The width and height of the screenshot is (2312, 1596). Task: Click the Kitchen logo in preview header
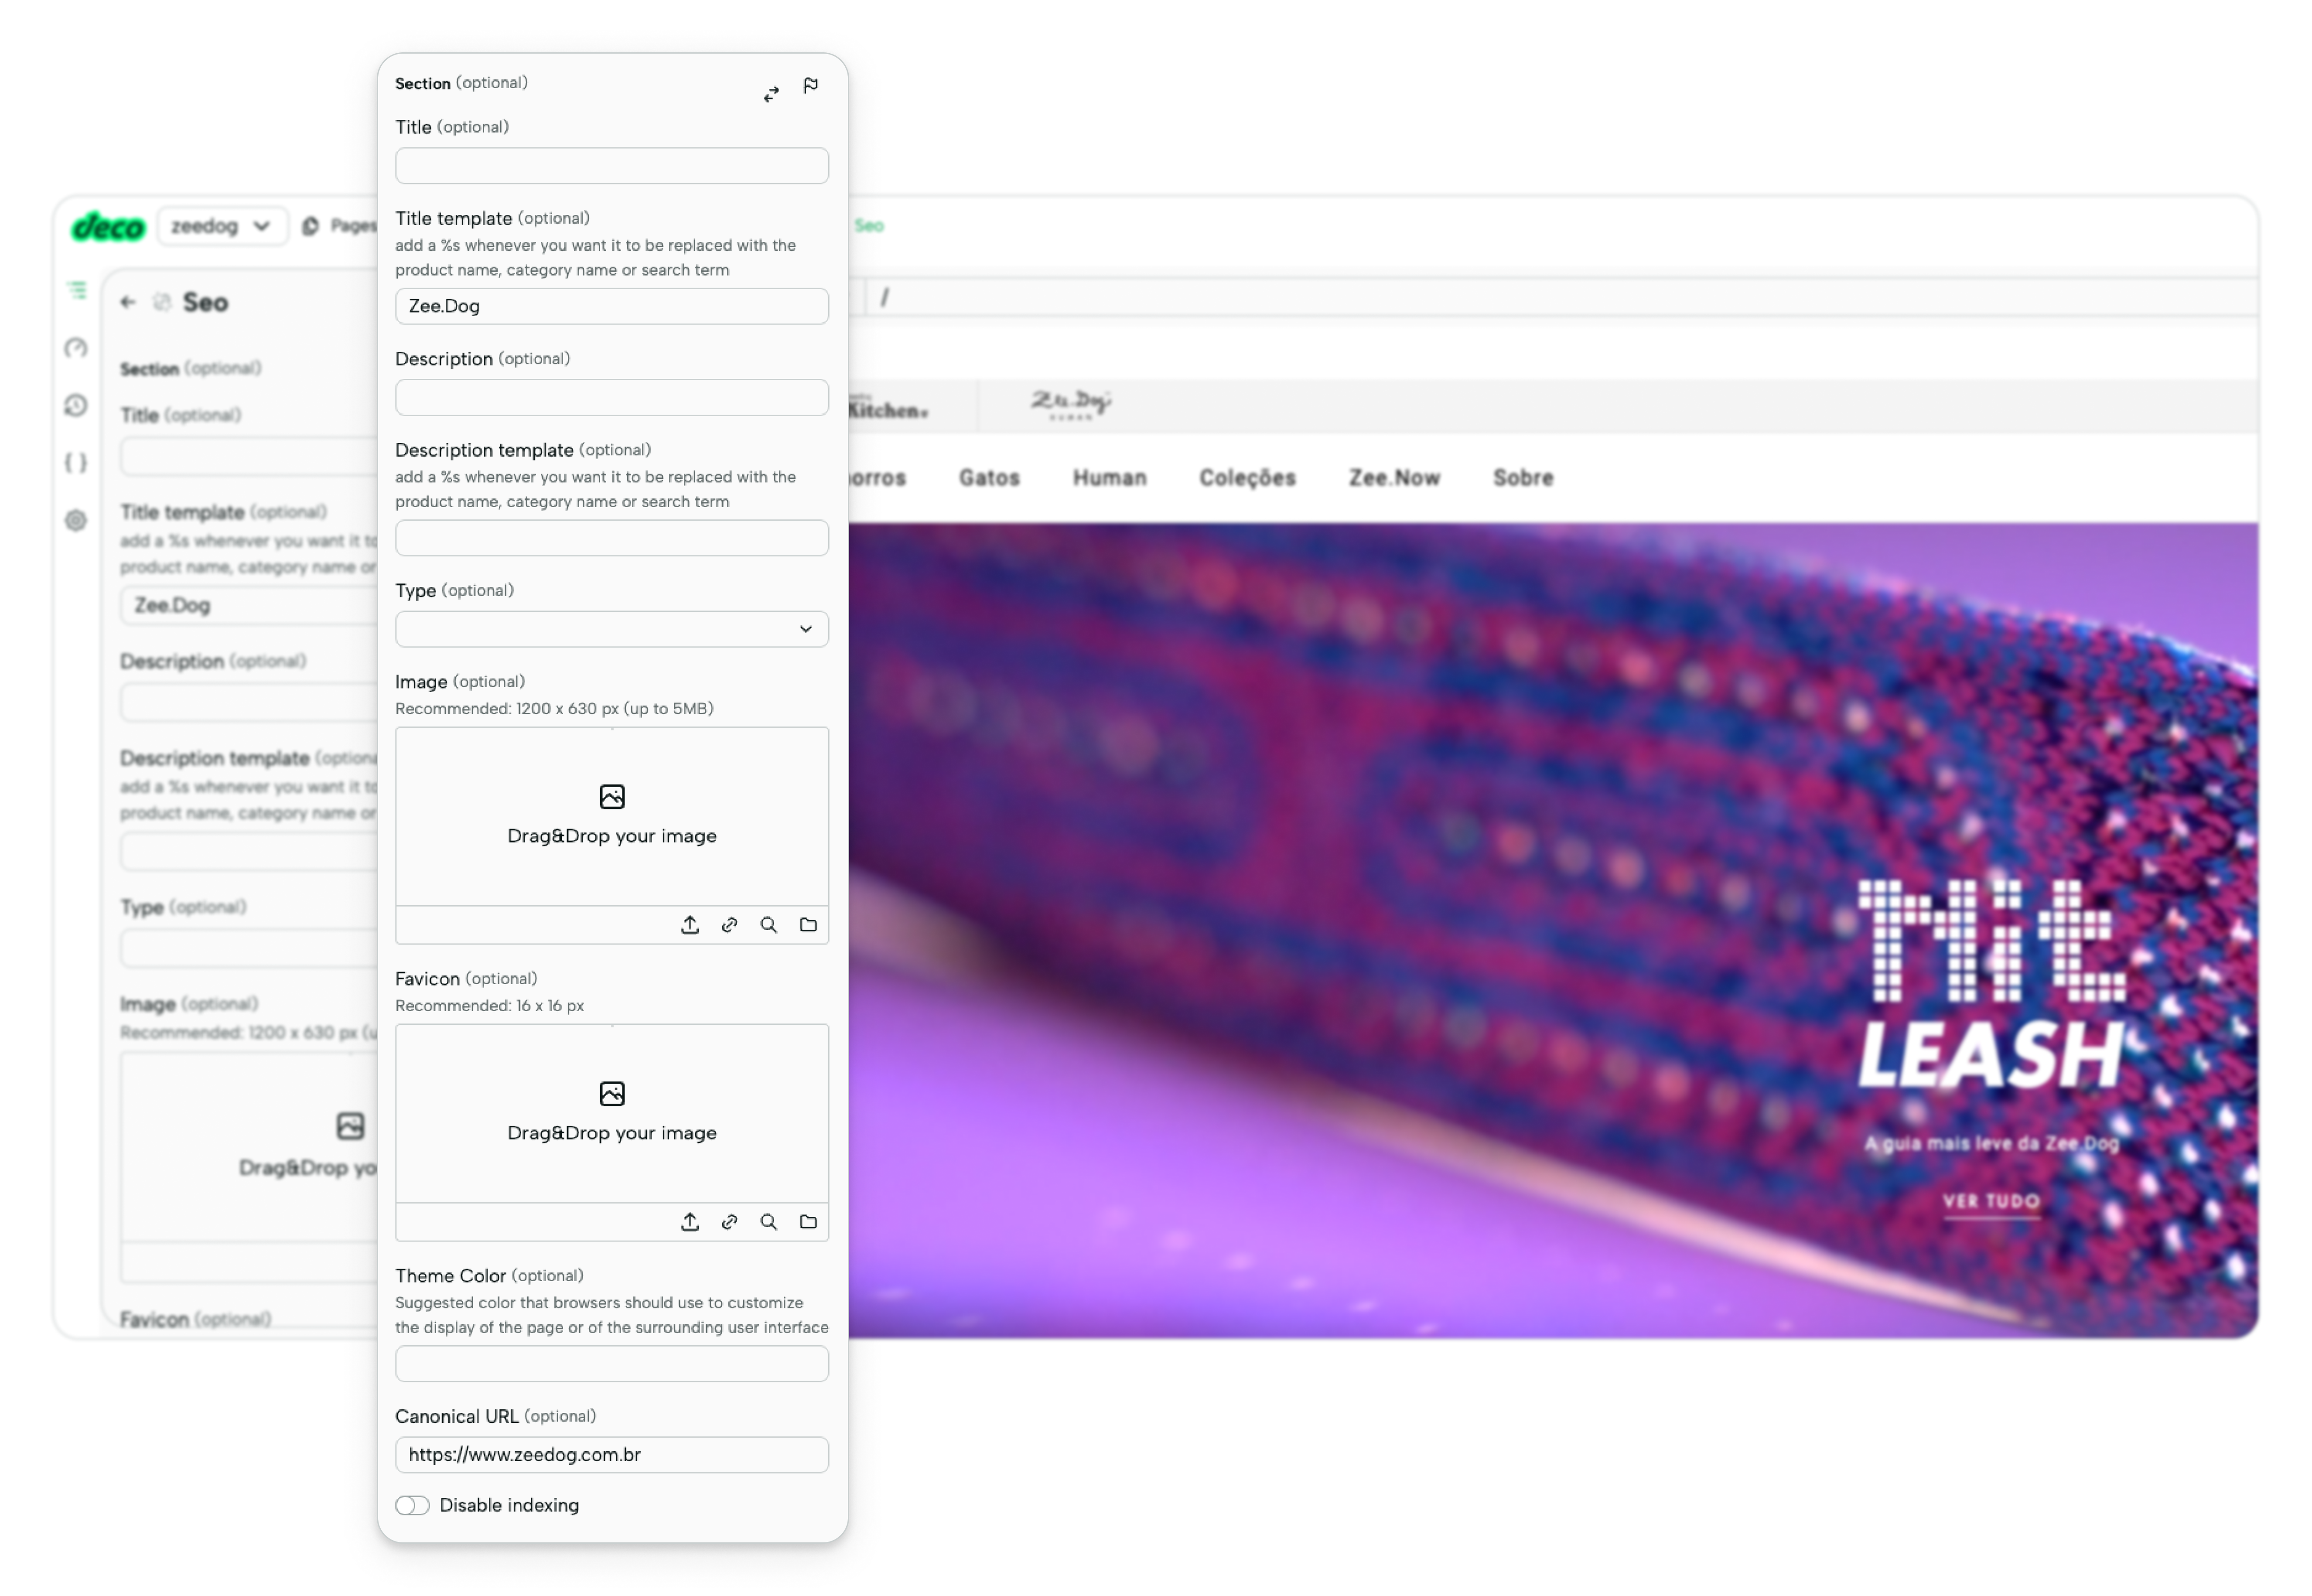tap(888, 408)
